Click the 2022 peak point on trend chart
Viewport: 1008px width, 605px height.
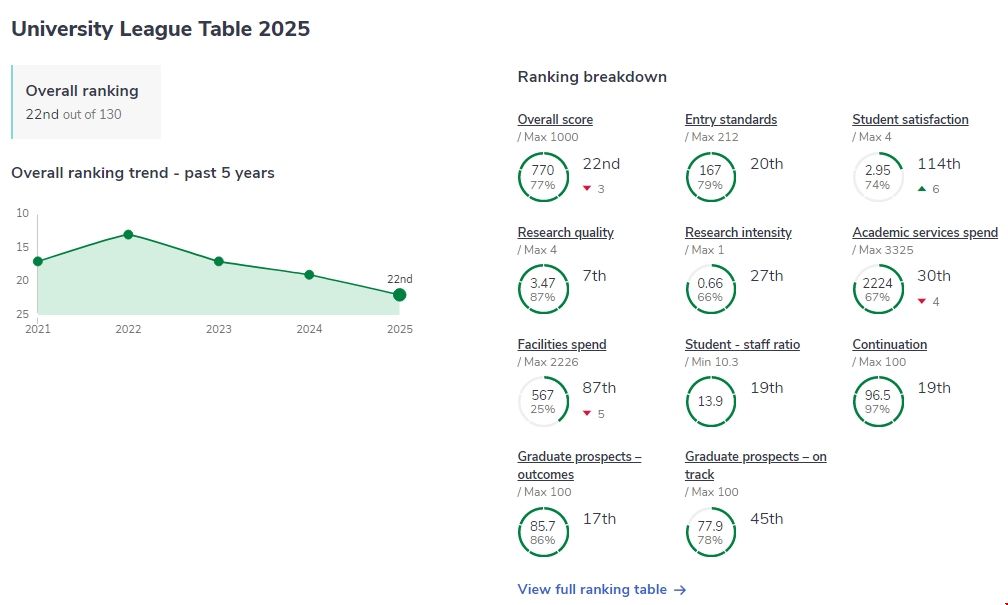128,234
